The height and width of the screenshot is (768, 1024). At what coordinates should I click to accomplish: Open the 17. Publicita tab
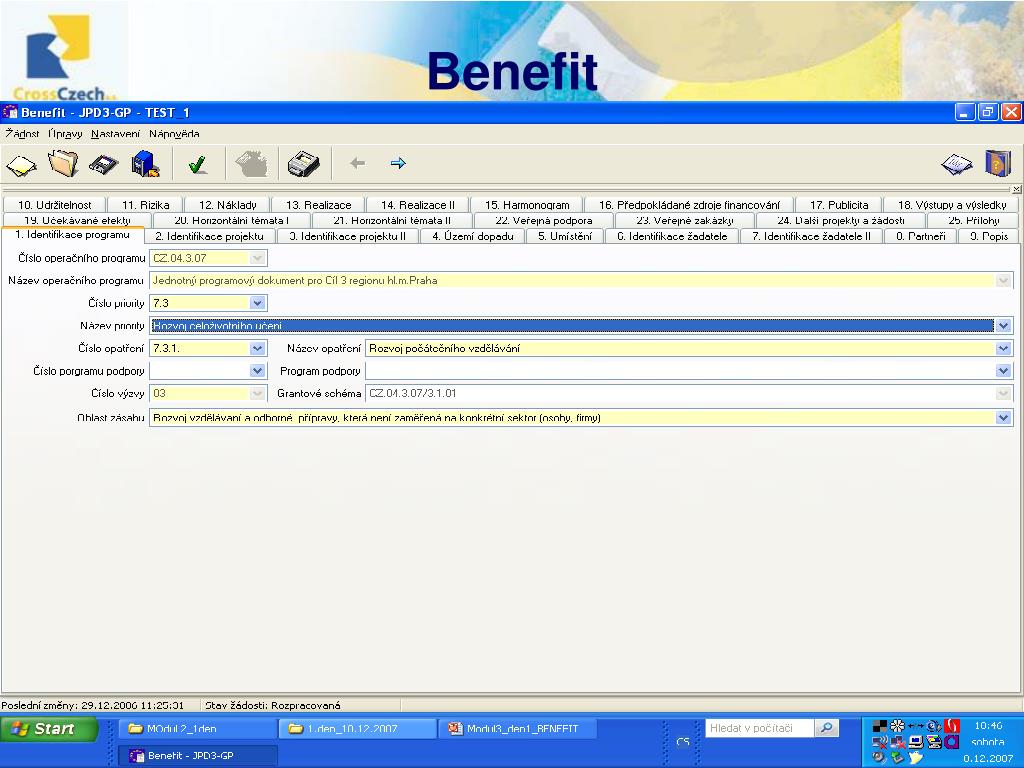pyautogui.click(x=839, y=205)
